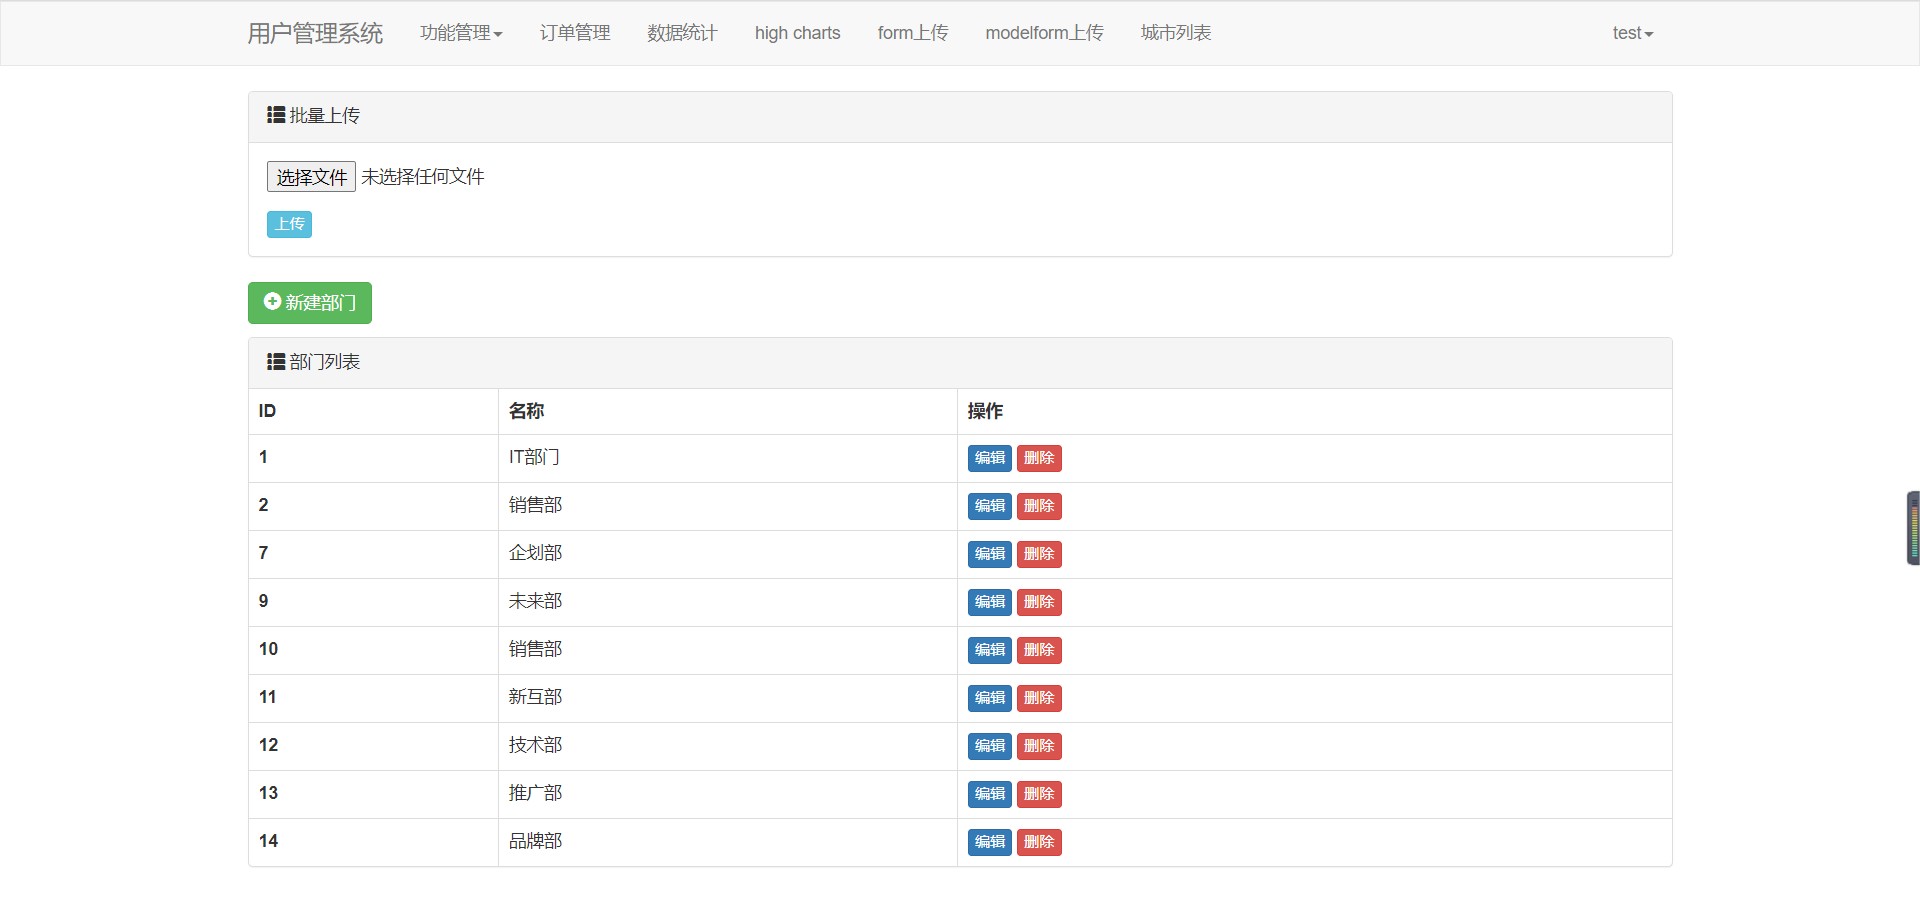Delete department 销售部 with ID 2
Image resolution: width=1920 pixels, height=902 pixels.
[1039, 506]
